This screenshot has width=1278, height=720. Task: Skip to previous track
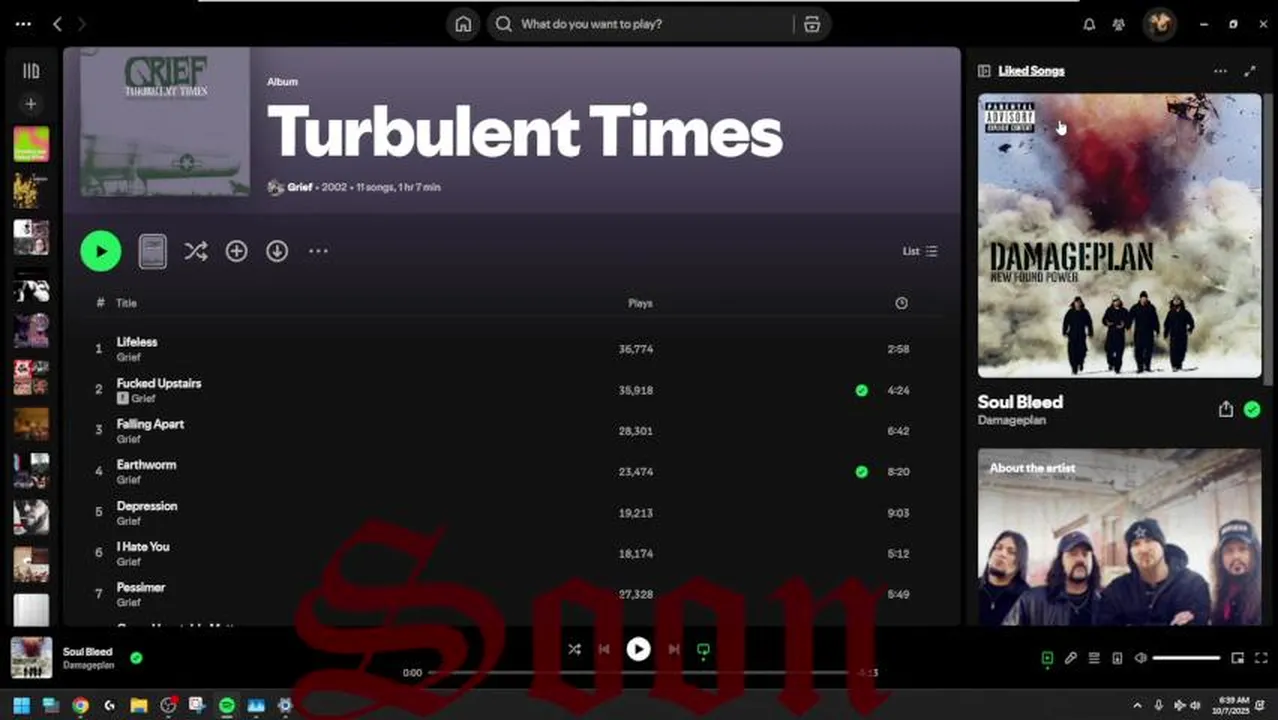tap(604, 649)
